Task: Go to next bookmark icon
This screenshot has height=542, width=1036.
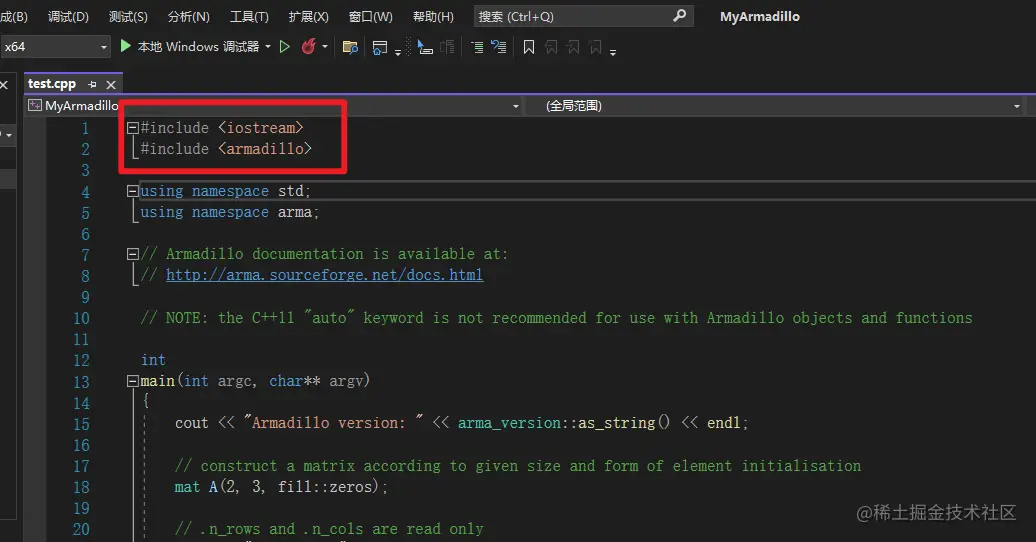Action: pos(574,47)
